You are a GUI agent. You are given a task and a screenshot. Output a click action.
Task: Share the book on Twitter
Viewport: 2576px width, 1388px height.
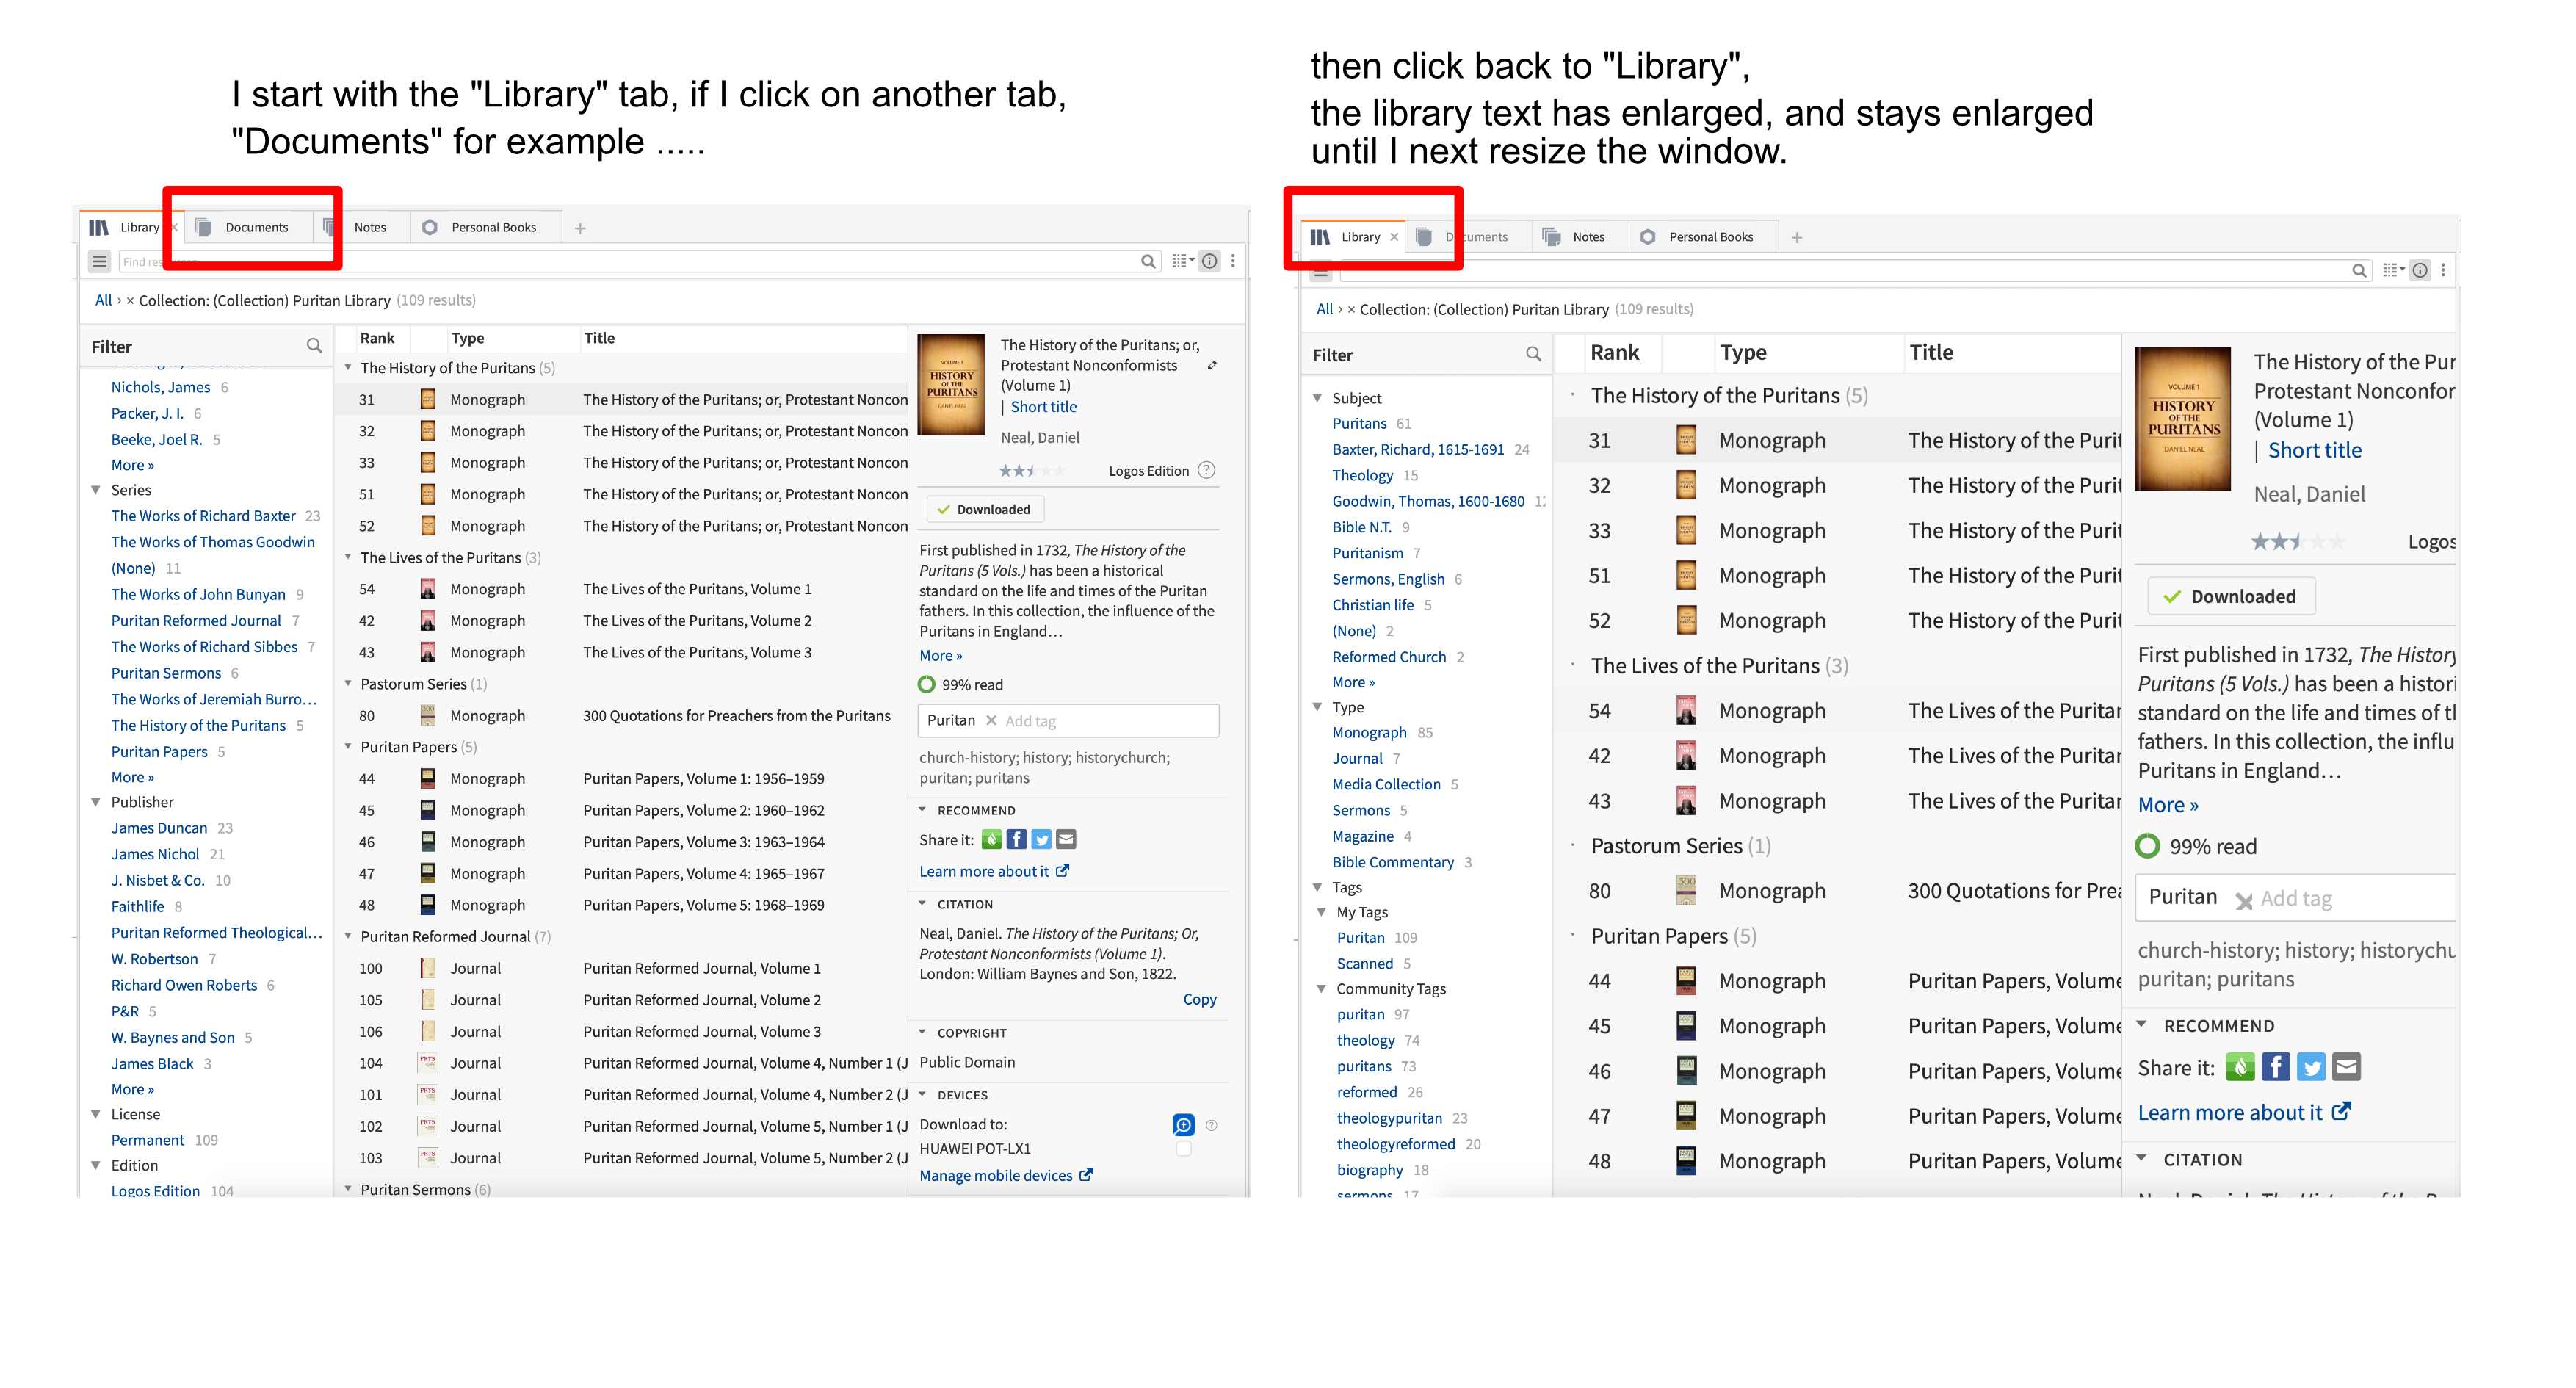coord(1041,839)
